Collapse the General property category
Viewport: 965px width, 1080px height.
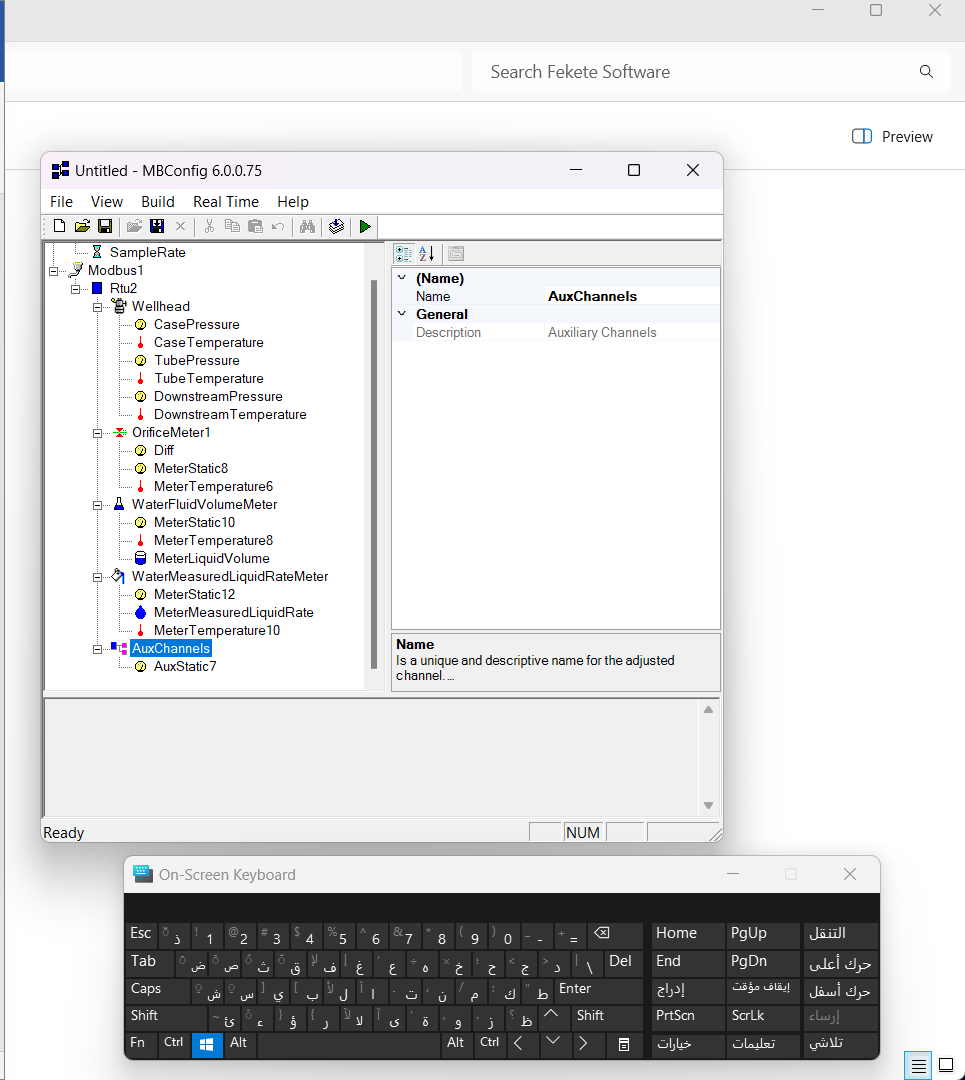point(402,314)
